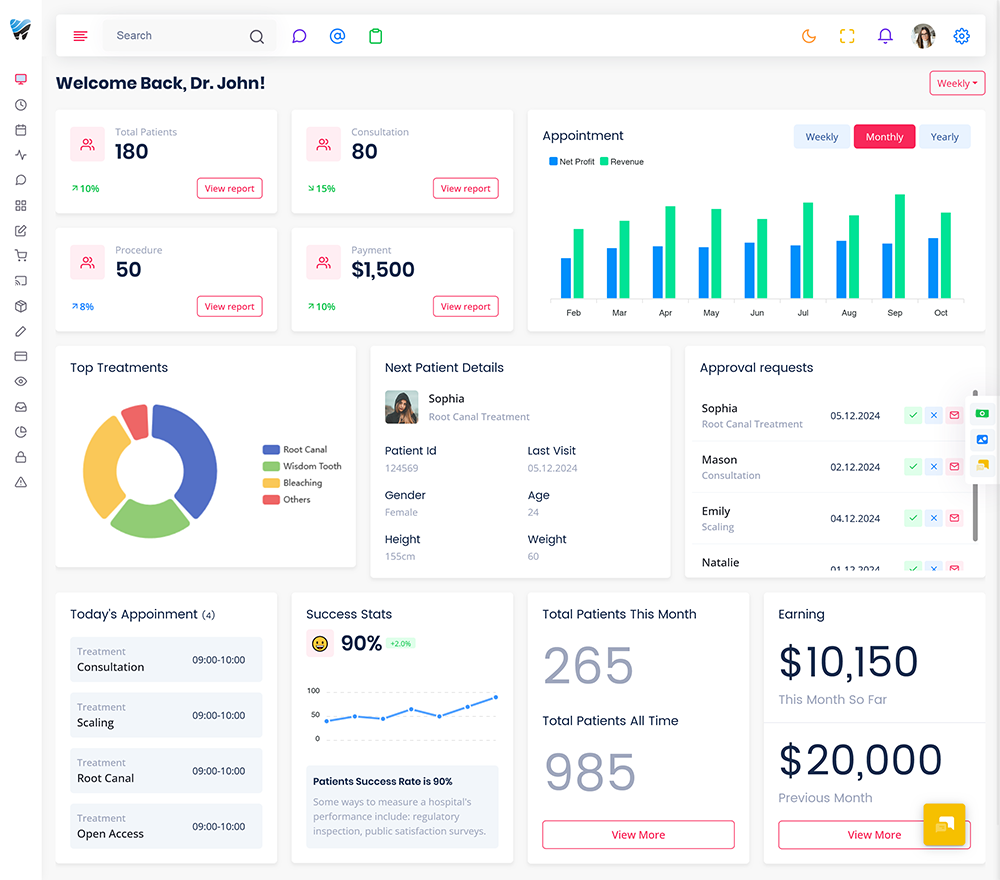
Task: Open chat icon in sidebar
Action: (x=21, y=180)
